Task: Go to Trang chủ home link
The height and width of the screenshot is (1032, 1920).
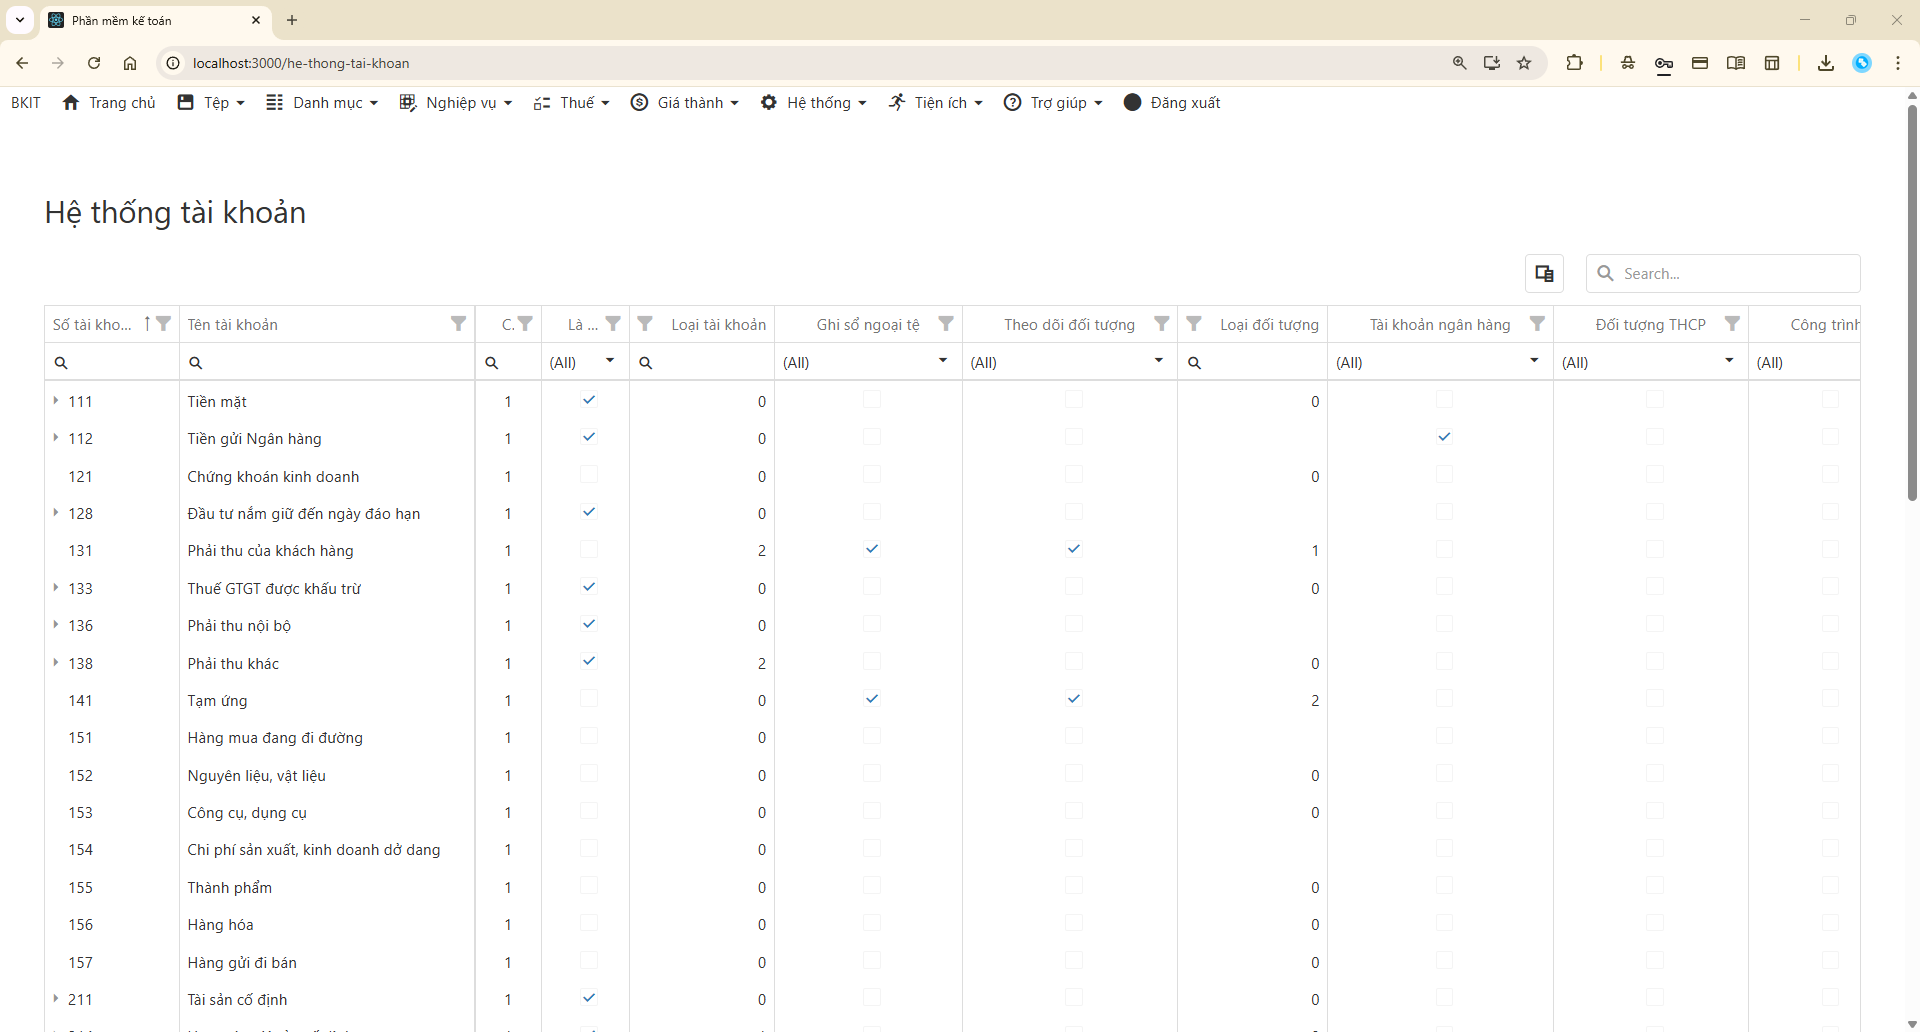Action: 109,103
